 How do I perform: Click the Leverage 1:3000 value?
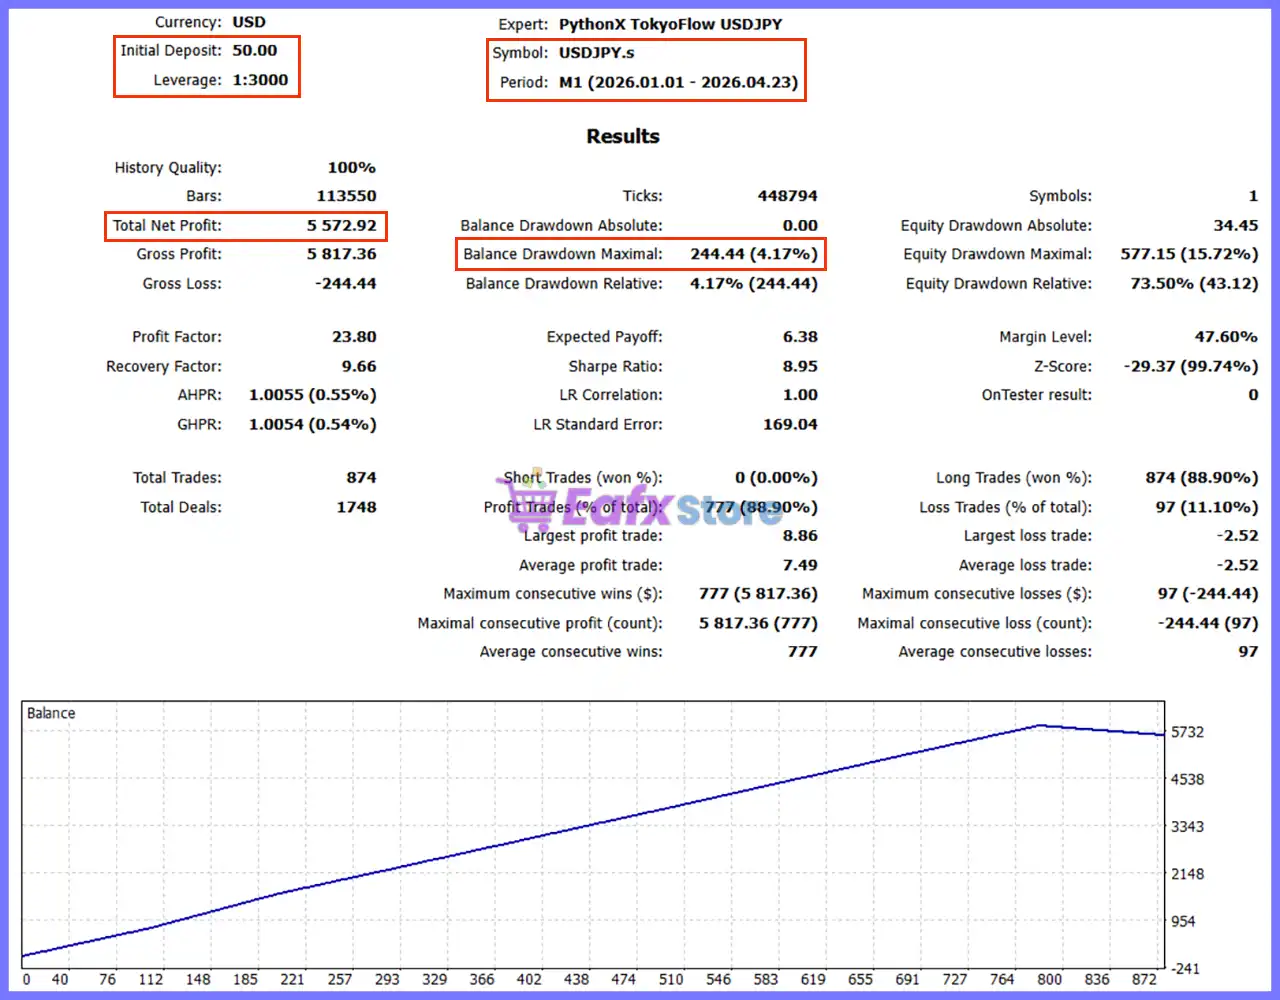click(x=260, y=80)
